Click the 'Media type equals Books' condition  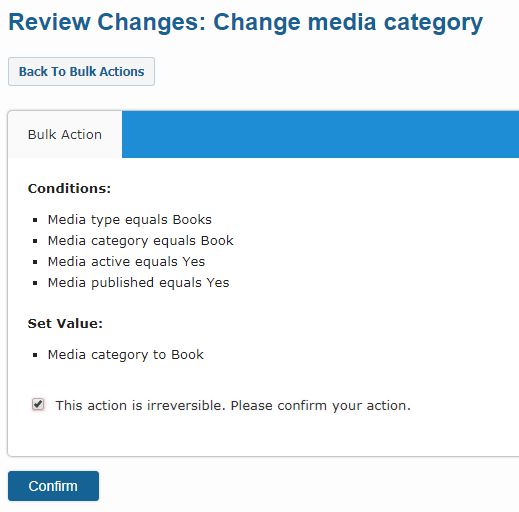130,220
